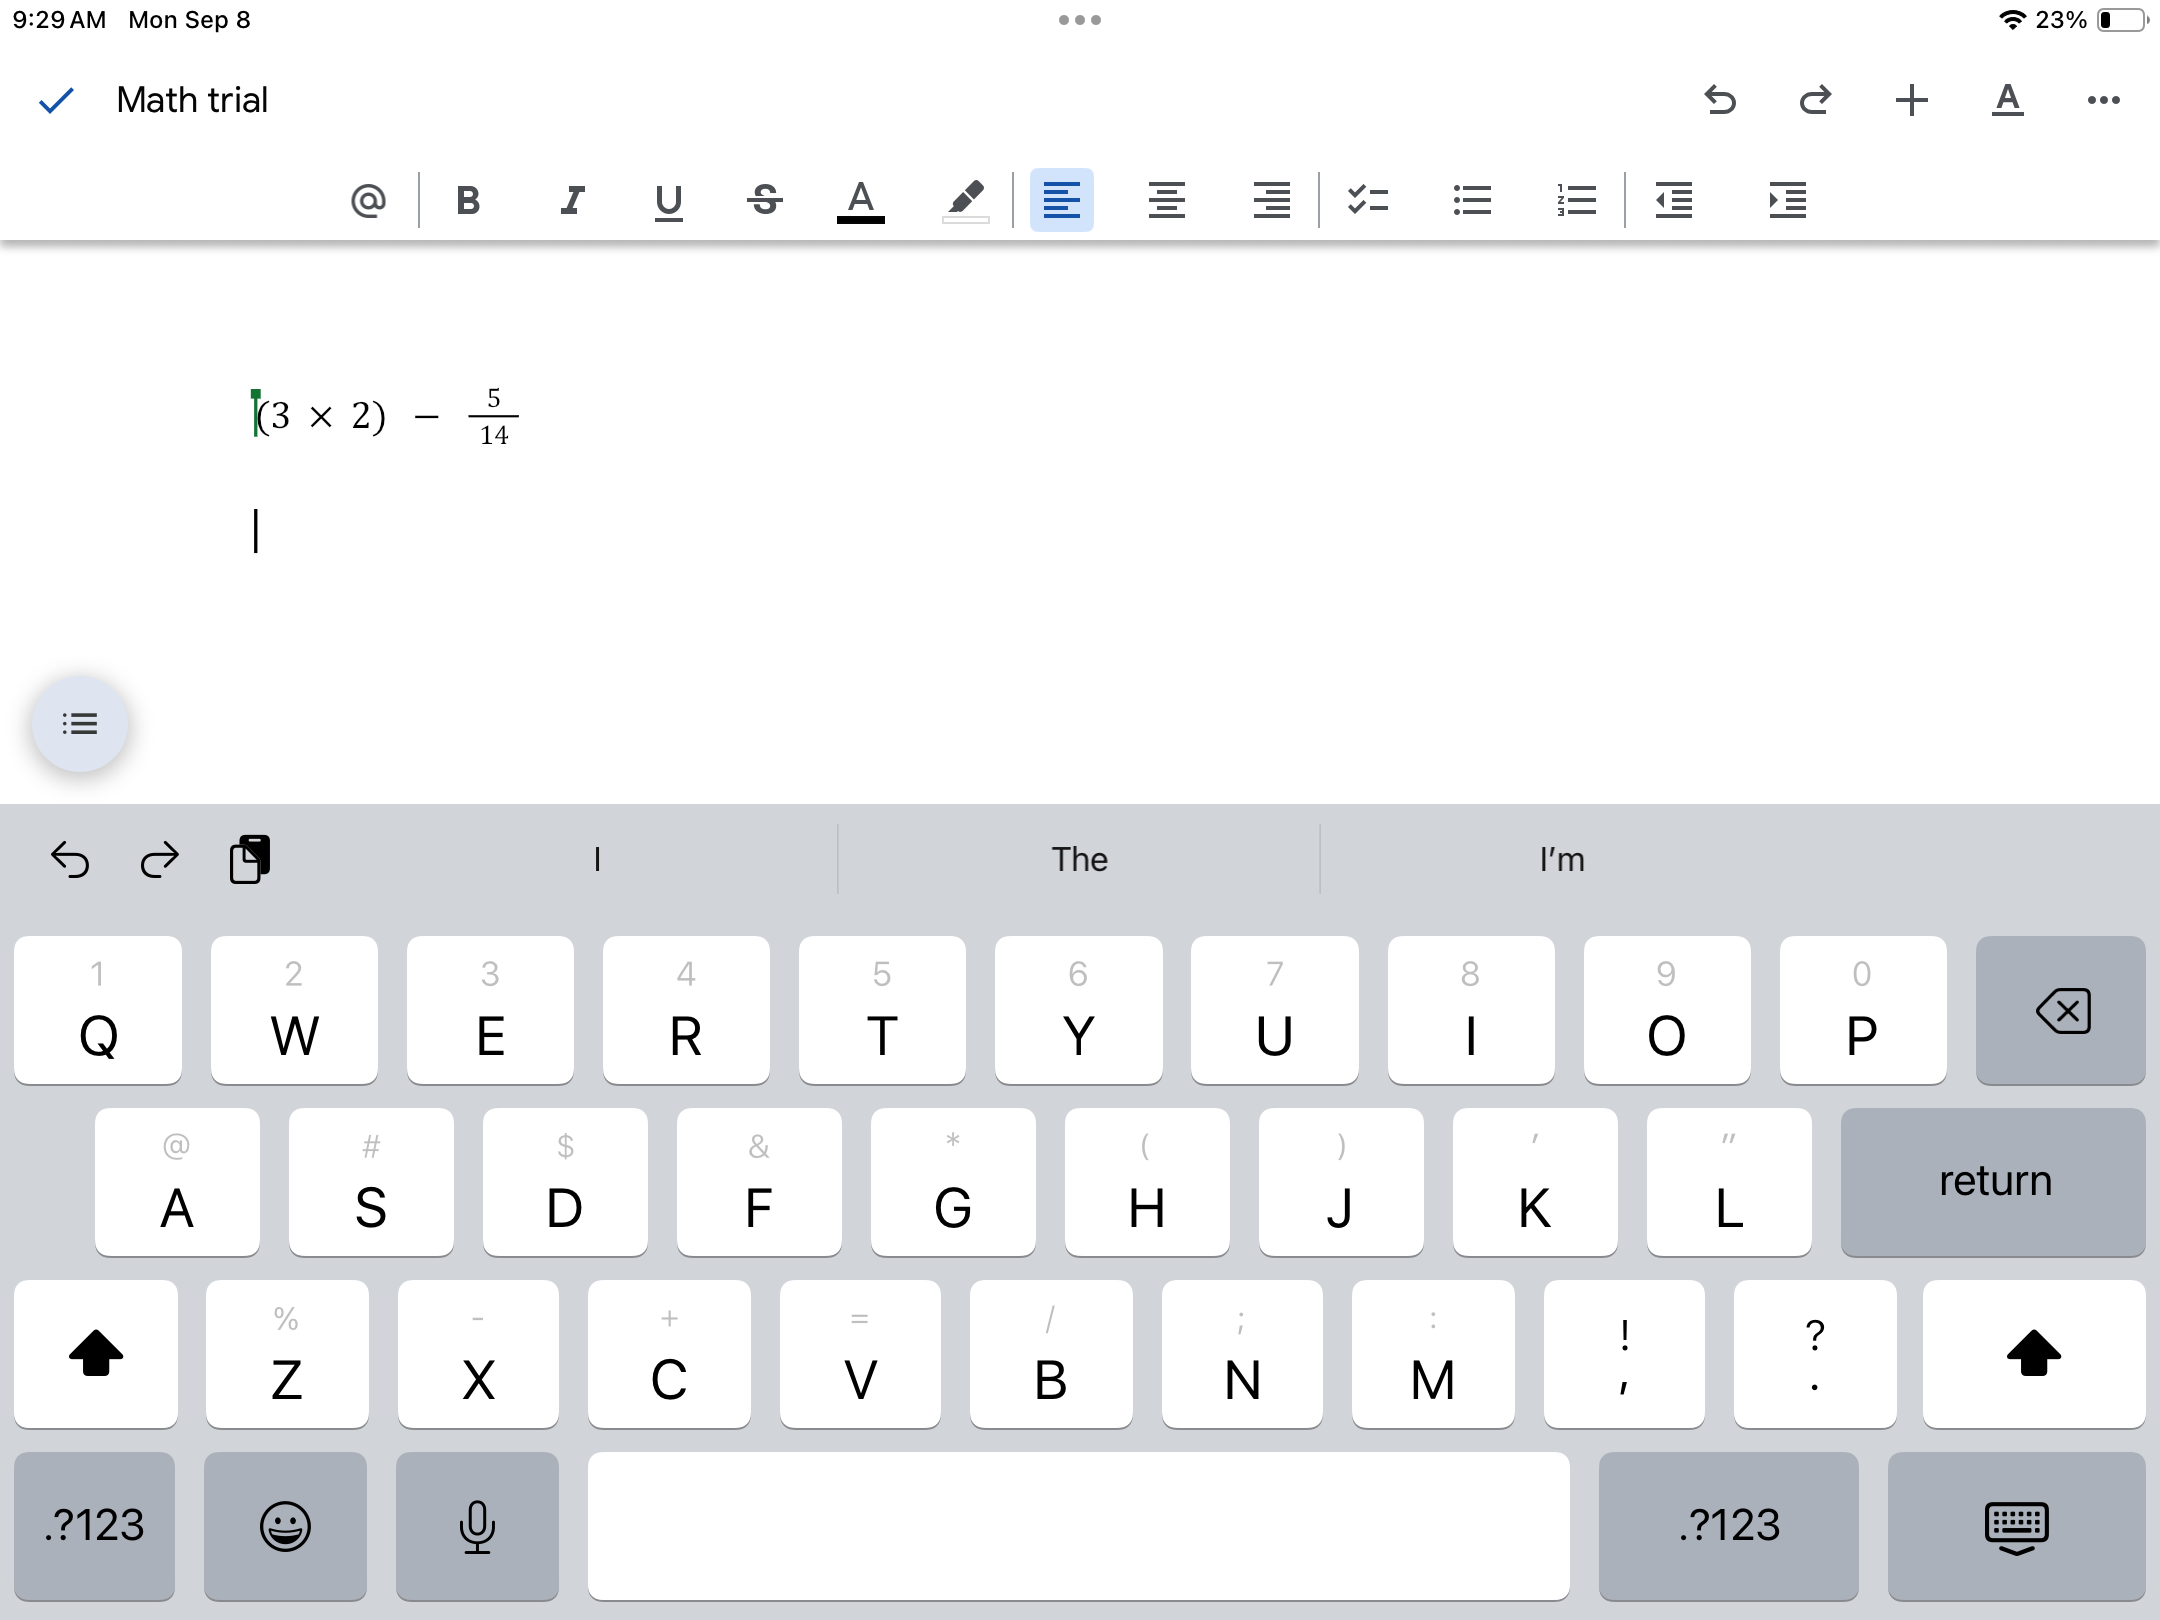Toggle underline formatting
2160x1620 pixels.
668,200
